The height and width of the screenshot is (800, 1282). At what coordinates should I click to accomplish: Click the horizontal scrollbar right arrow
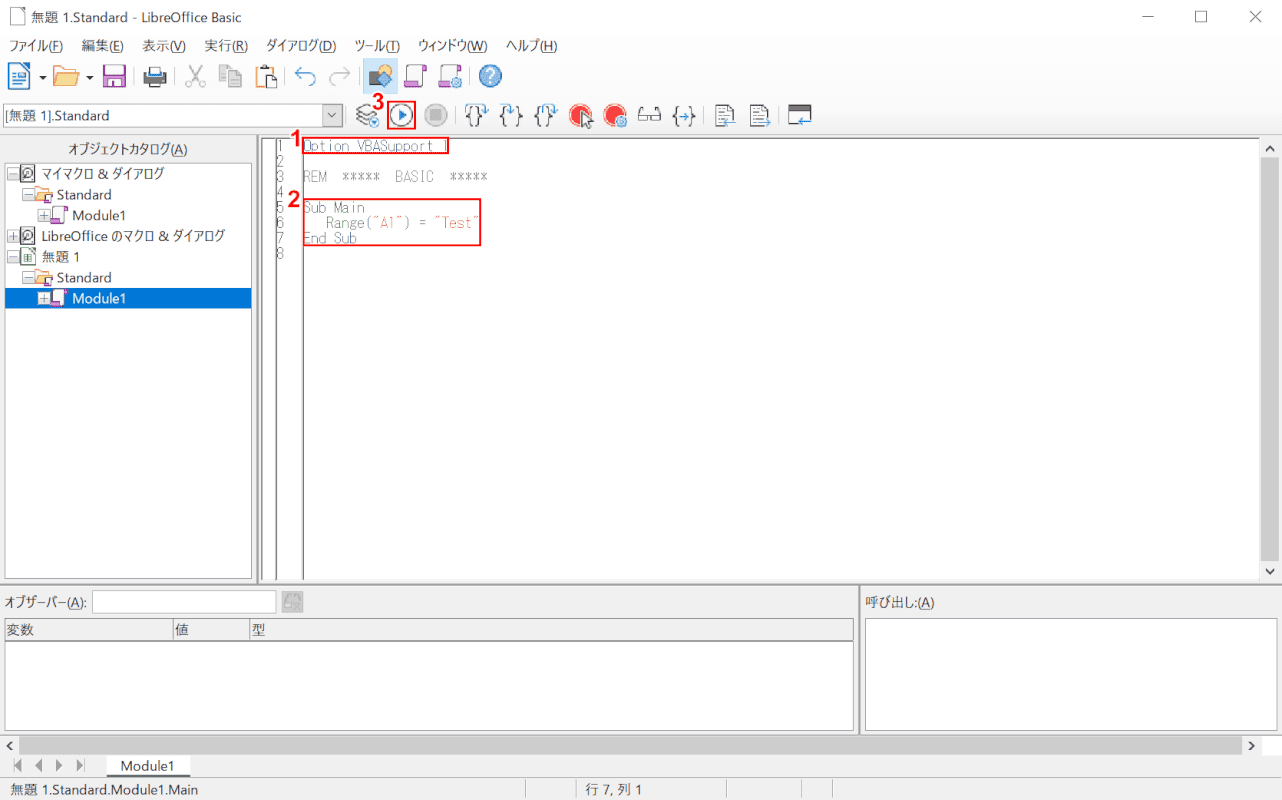[1251, 745]
